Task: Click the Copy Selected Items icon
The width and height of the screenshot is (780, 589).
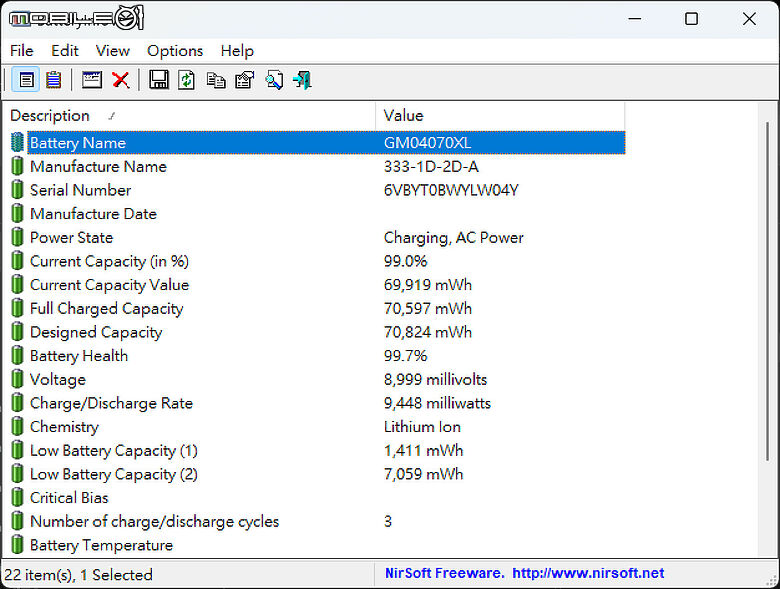Action: click(x=216, y=80)
